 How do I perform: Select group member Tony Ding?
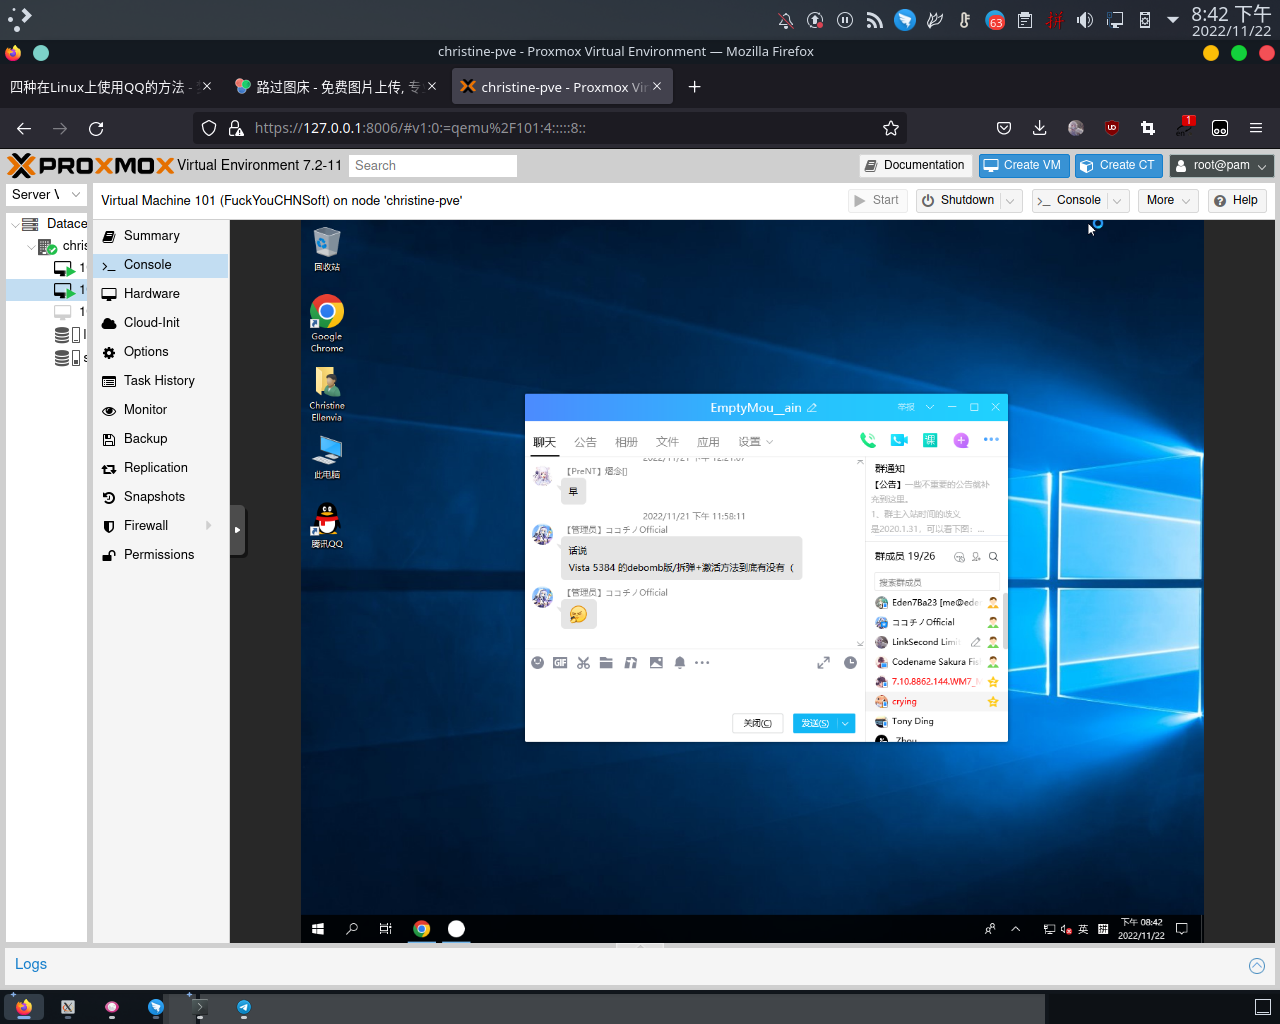pyautogui.click(x=936, y=722)
